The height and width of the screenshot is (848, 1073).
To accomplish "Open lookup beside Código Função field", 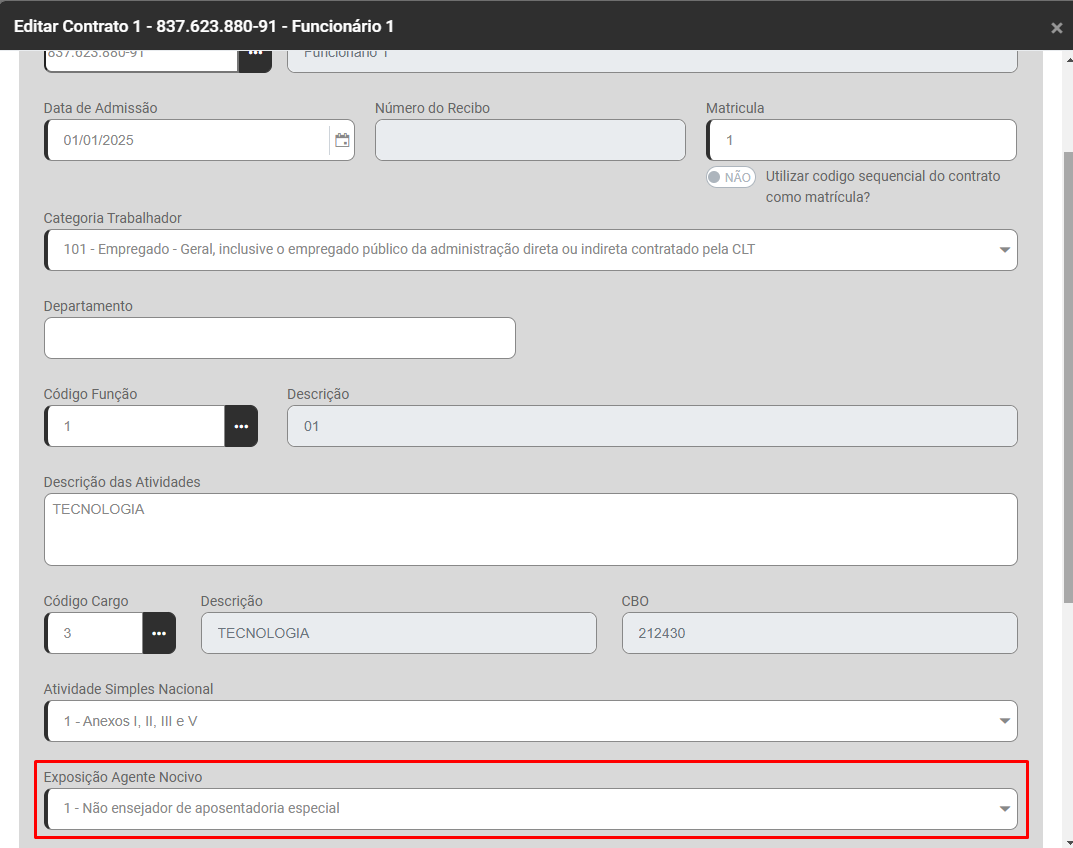I will (241, 426).
